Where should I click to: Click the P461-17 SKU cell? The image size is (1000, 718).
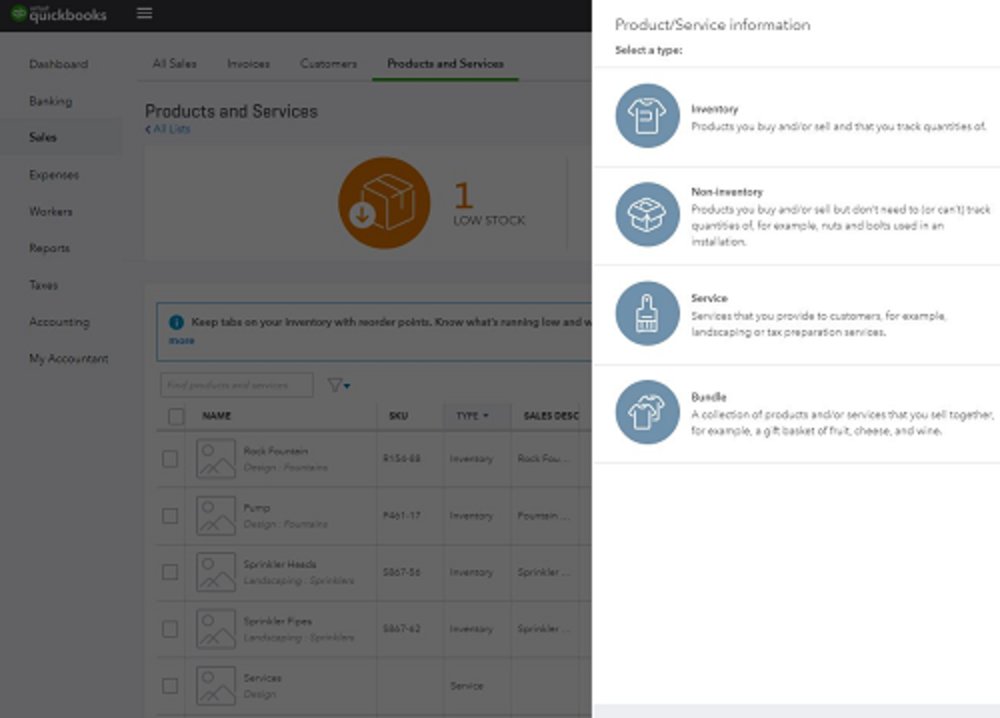click(x=401, y=515)
